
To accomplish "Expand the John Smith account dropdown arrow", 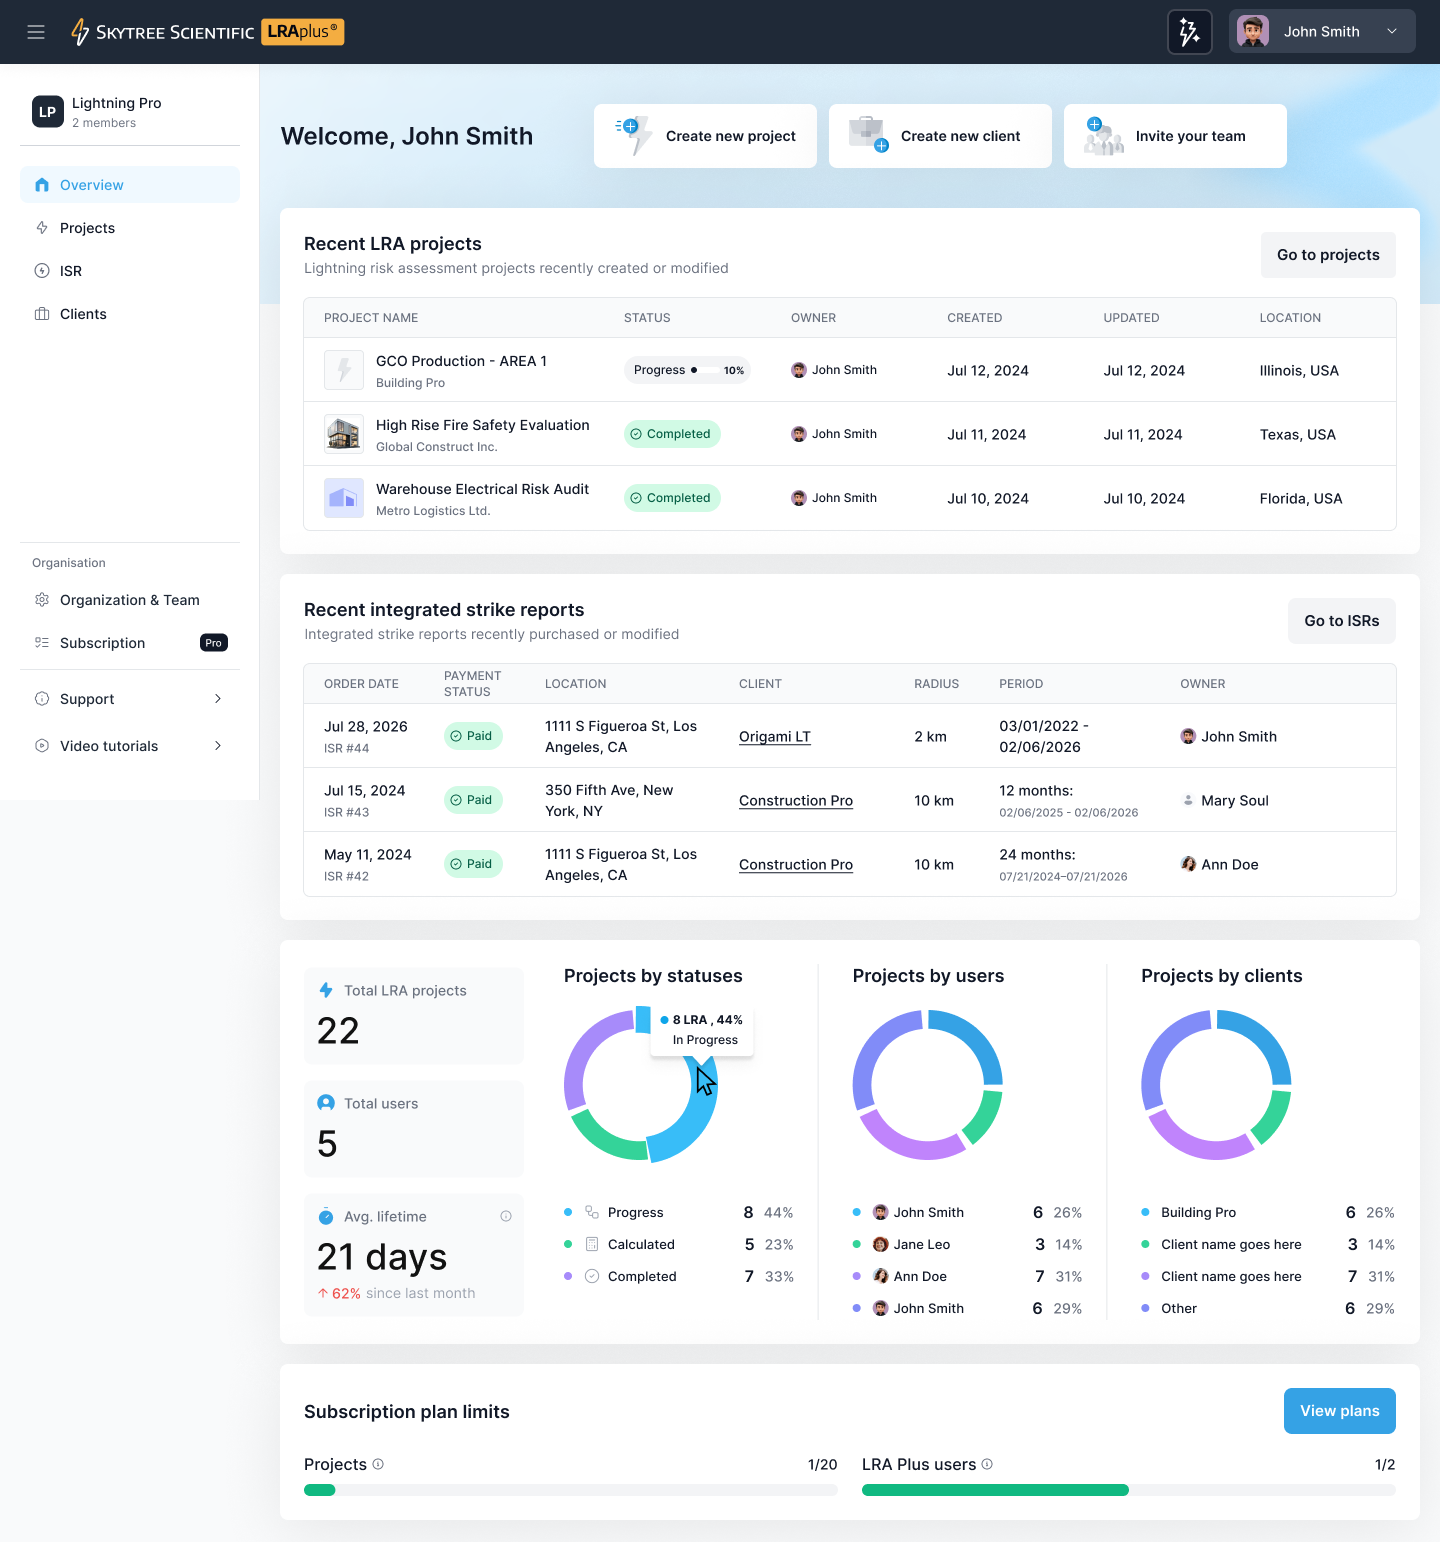I will [x=1392, y=32].
